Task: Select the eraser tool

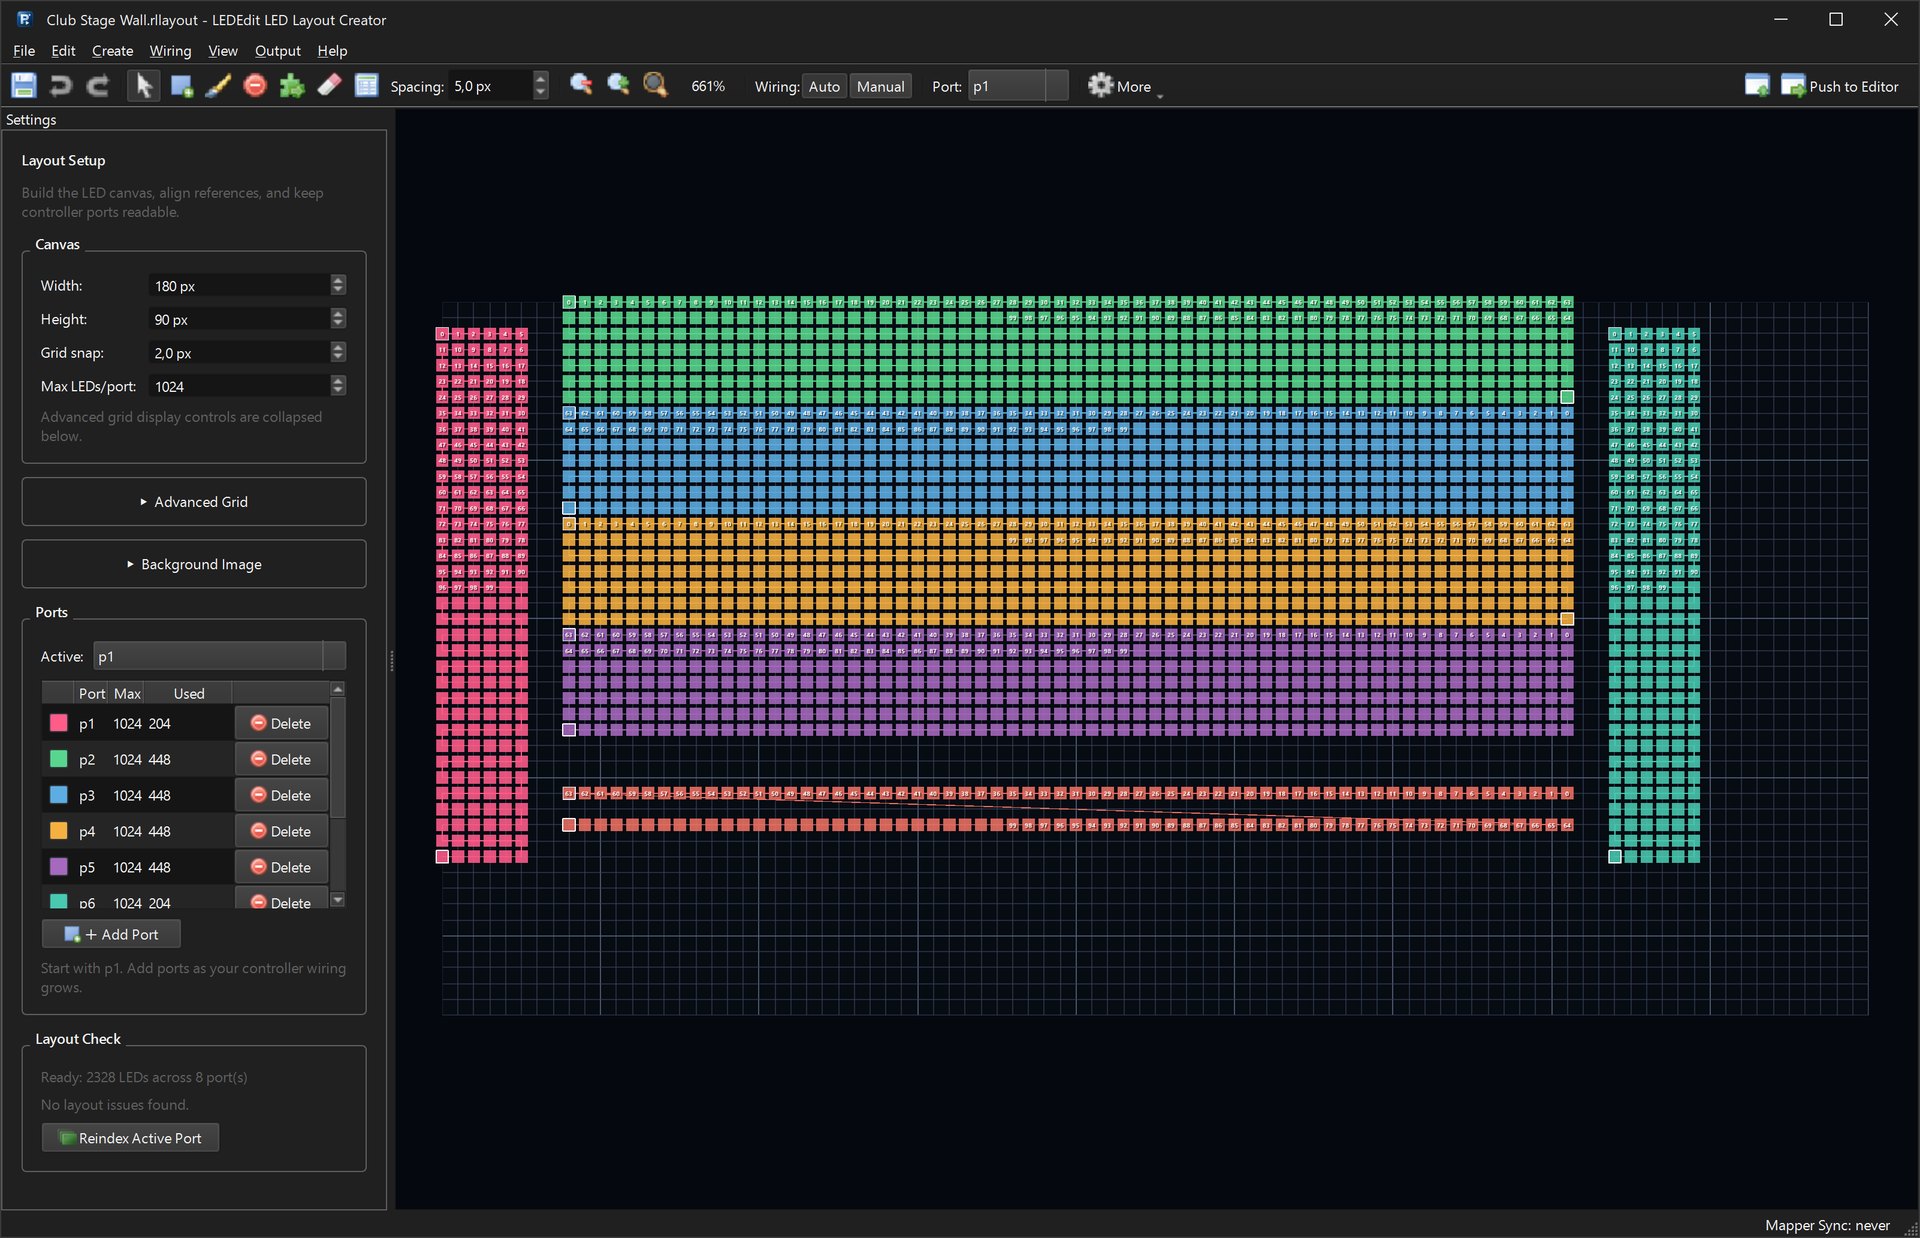Action: tap(329, 86)
